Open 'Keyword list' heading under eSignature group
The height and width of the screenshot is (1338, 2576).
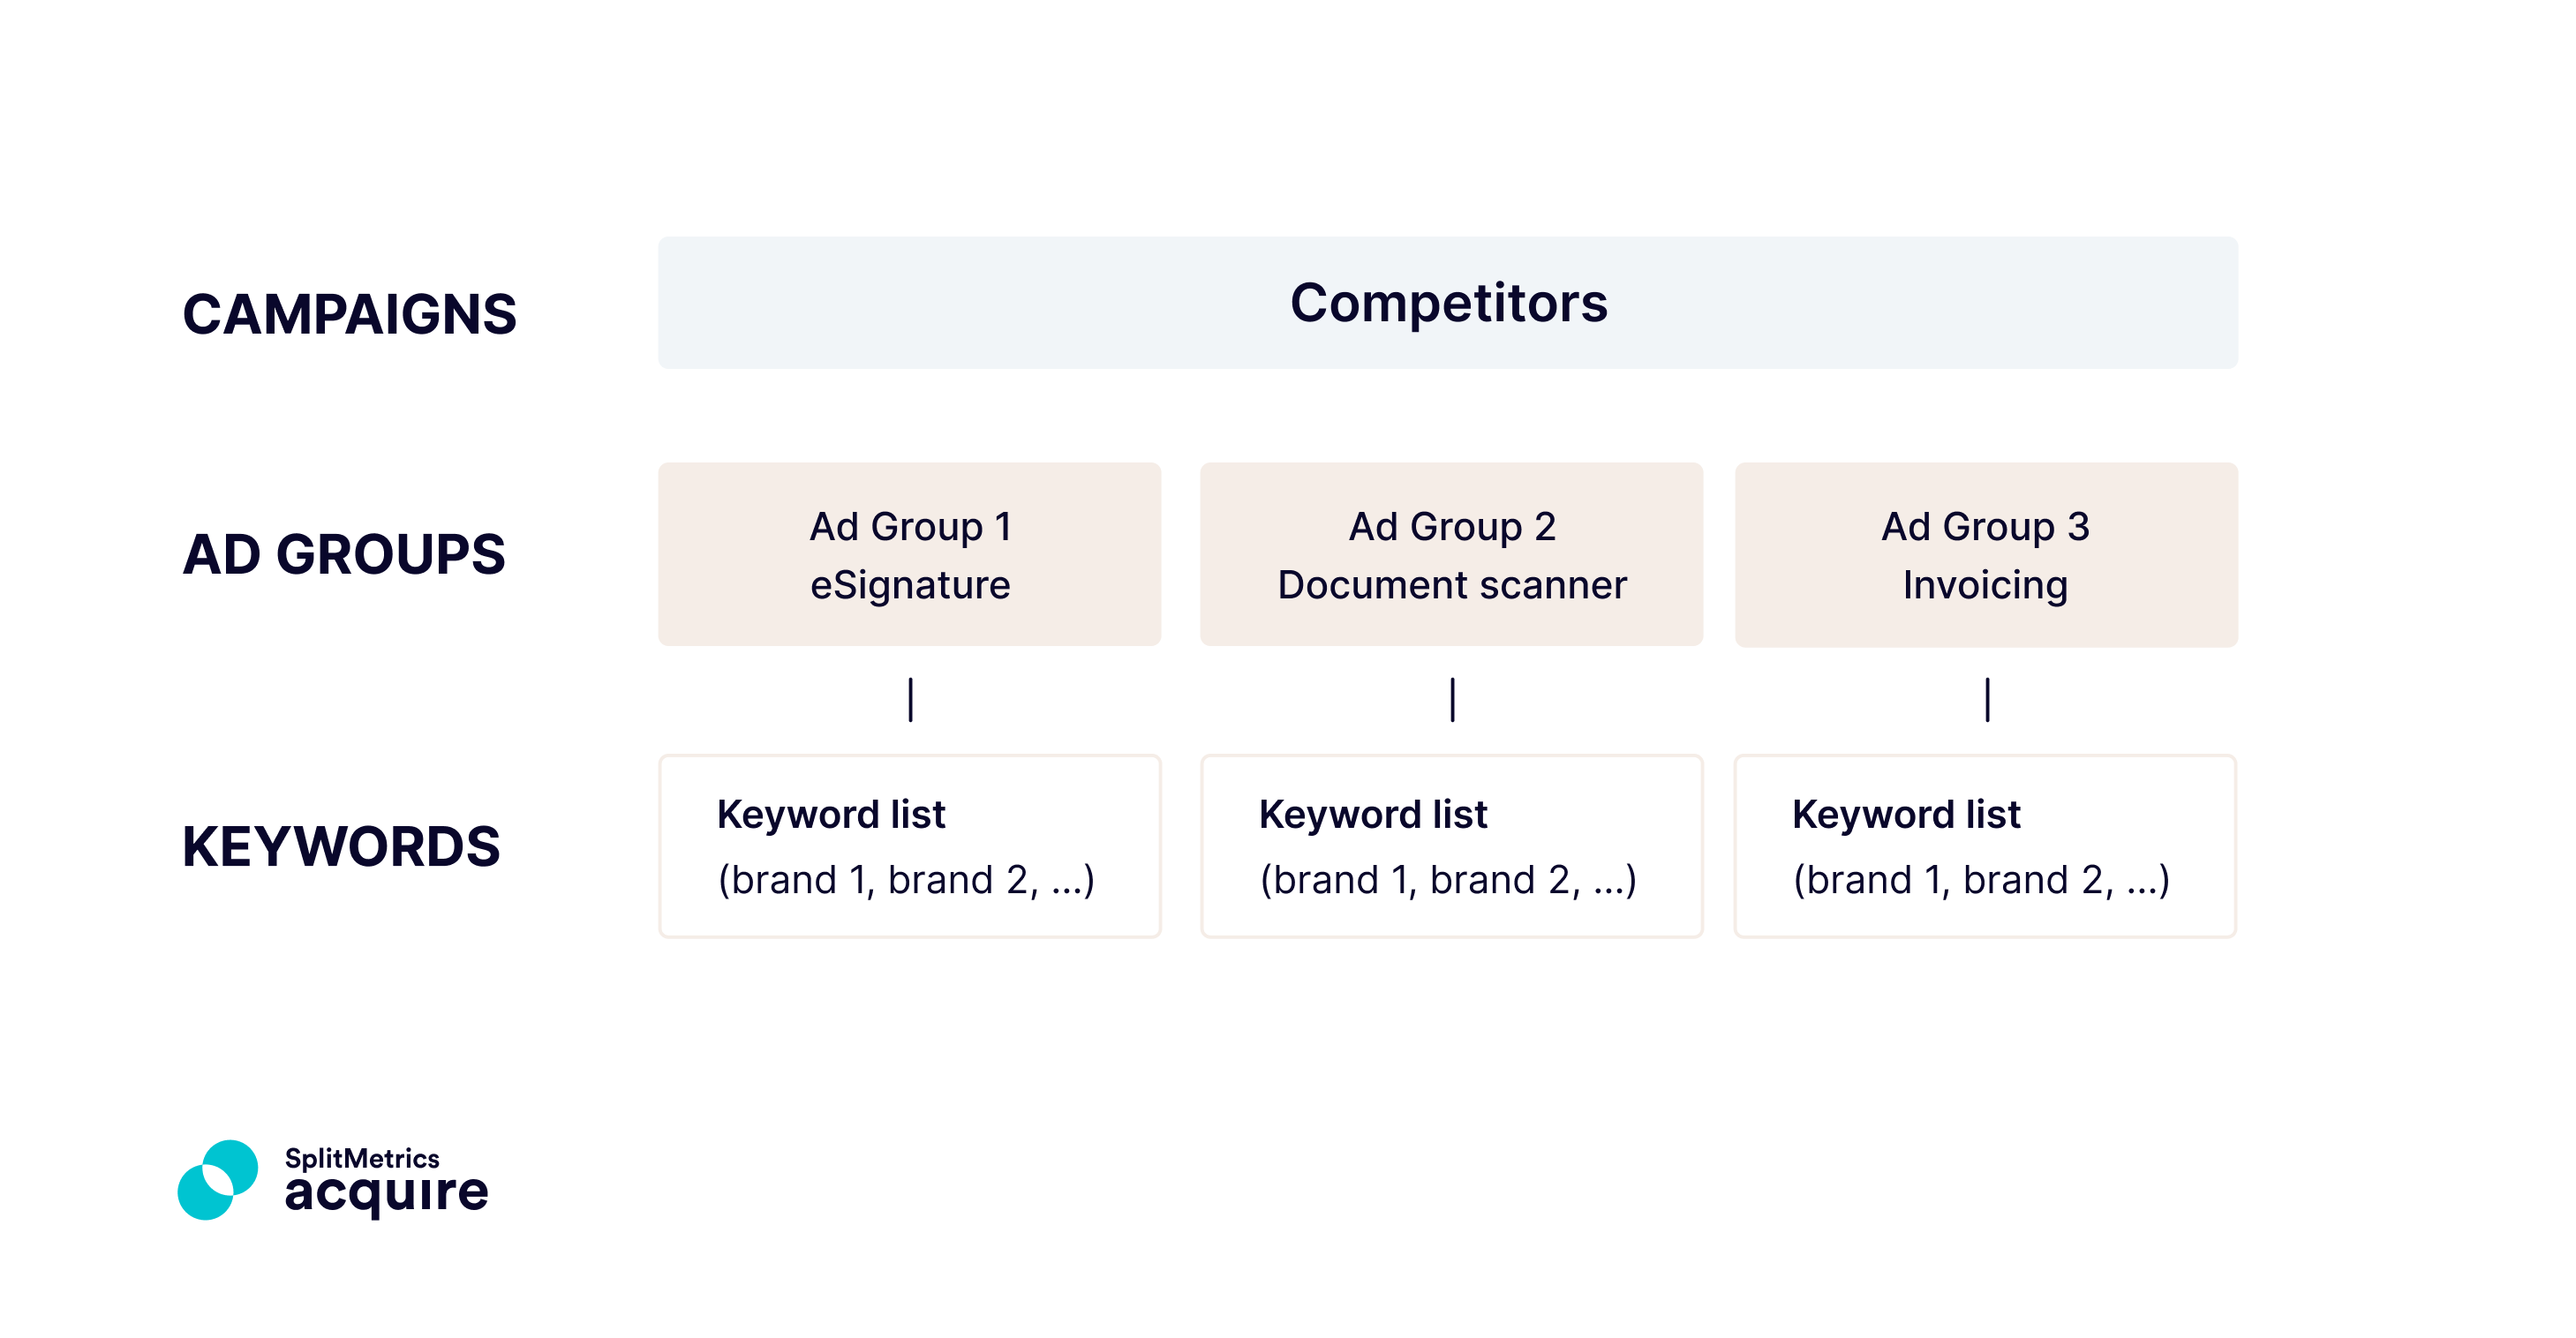(x=831, y=814)
